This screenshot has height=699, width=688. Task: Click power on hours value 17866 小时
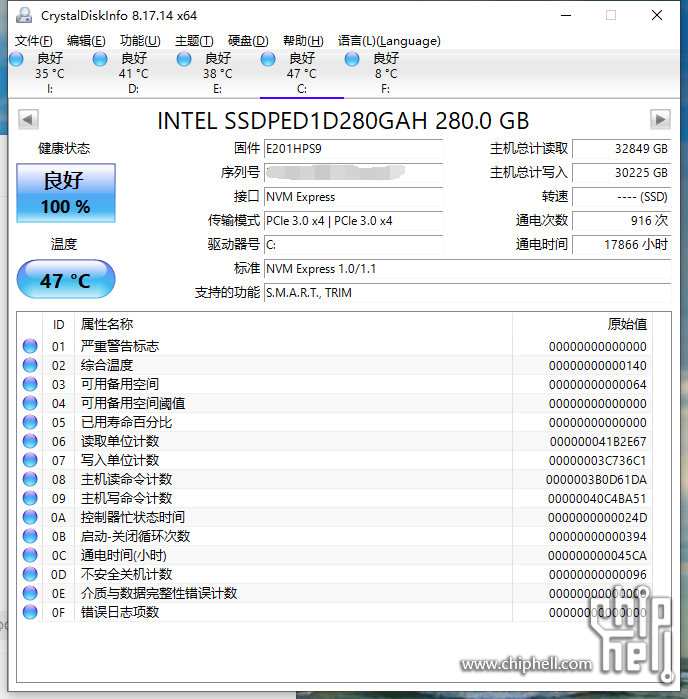pyautogui.click(x=622, y=245)
